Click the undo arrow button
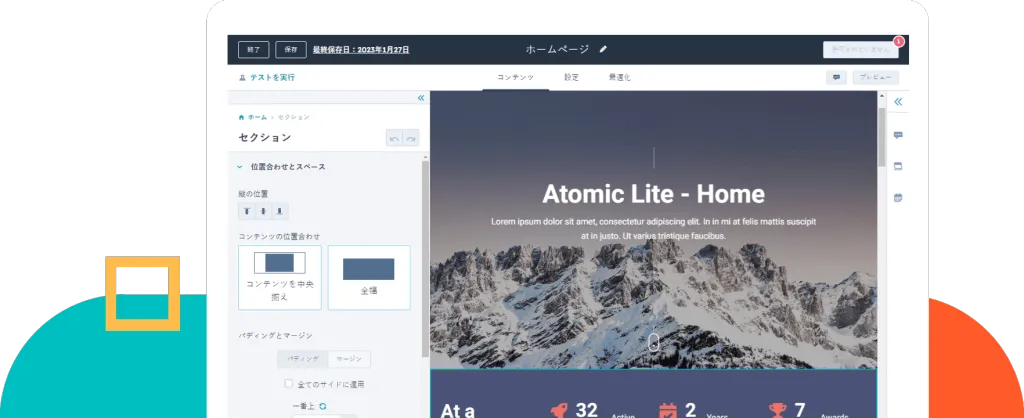Image resolution: width=1024 pixels, height=418 pixels. click(x=394, y=138)
